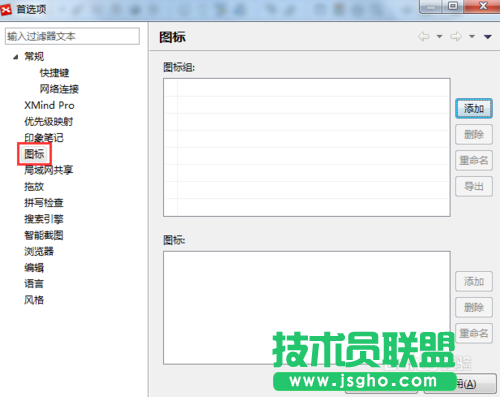Select the 图标 tree item
Viewport: 500px width, 397px height.
(34, 154)
